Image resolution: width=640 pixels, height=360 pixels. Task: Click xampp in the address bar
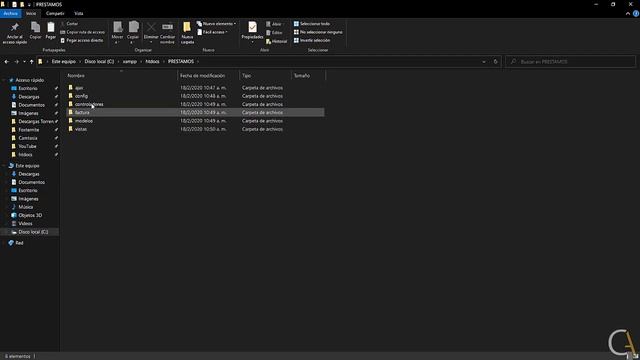pos(130,62)
